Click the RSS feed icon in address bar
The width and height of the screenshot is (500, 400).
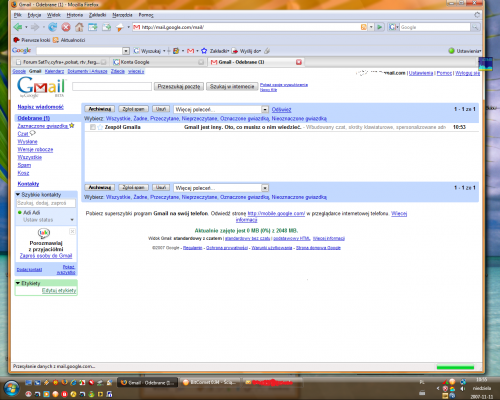(364, 27)
